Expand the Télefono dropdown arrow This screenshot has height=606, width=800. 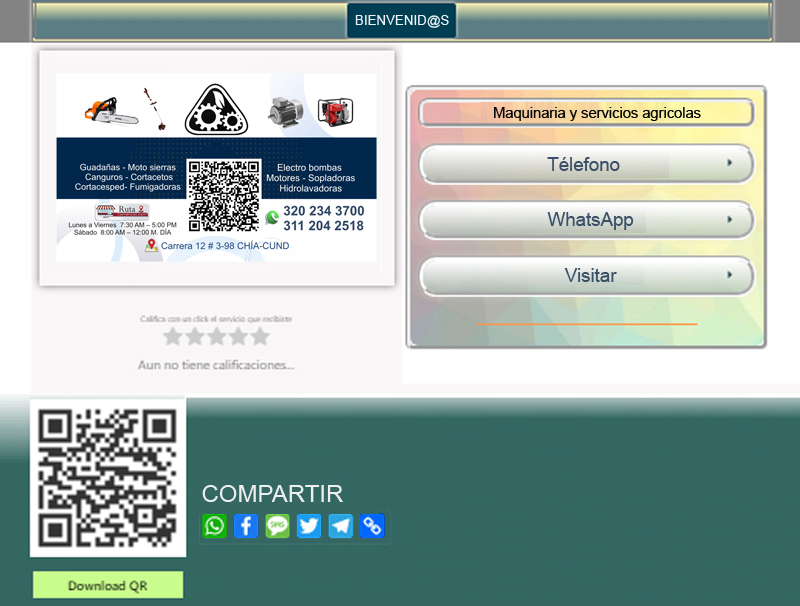[730, 162]
